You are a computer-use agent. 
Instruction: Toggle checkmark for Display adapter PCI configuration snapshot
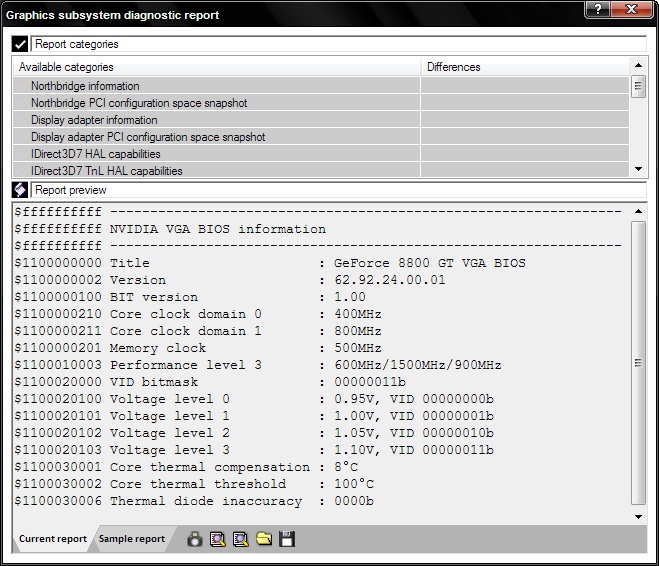(x=24, y=137)
